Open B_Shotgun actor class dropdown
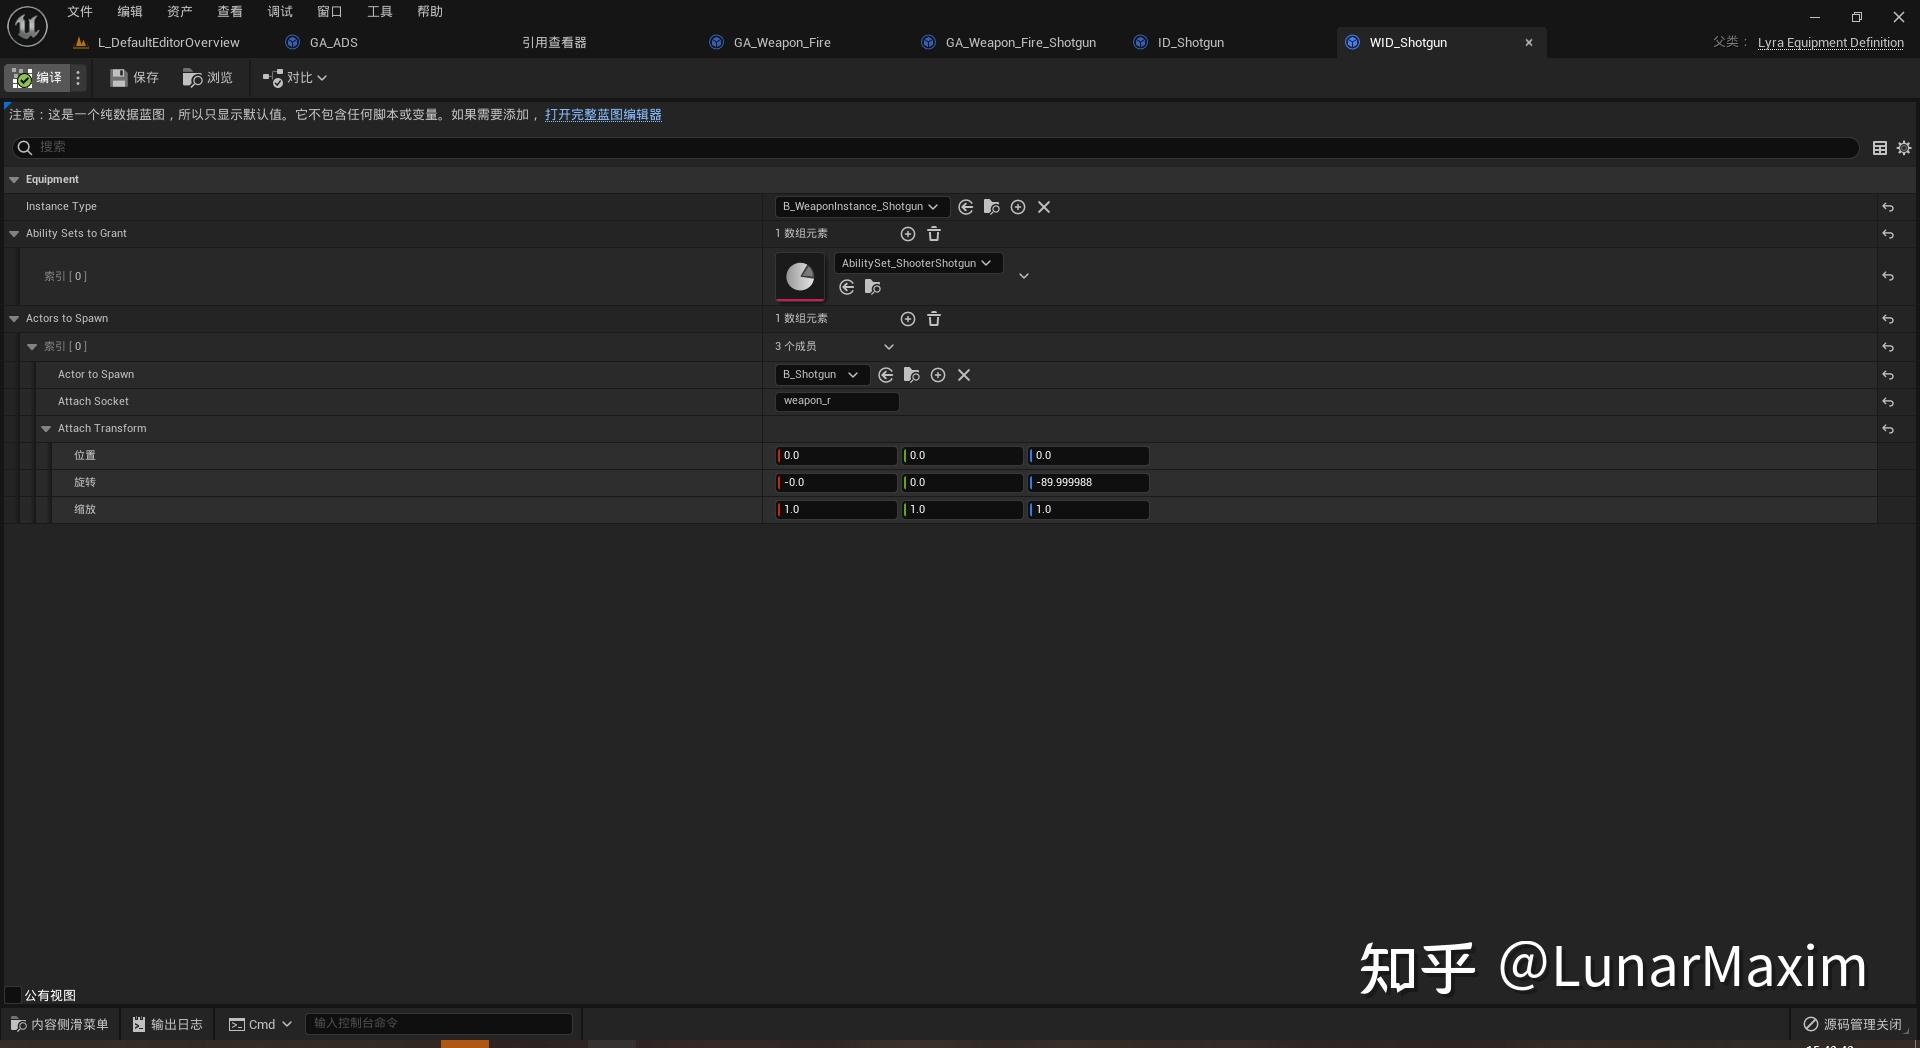 point(821,375)
